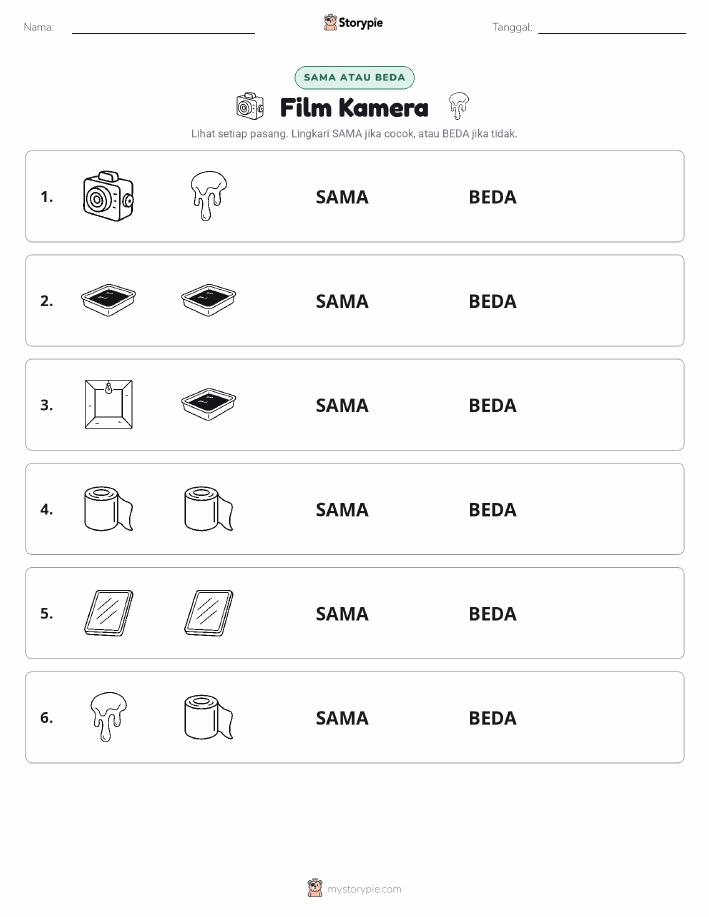Click the dripping liquid icon in row 6
This screenshot has height=917, width=709.
click(x=108, y=717)
